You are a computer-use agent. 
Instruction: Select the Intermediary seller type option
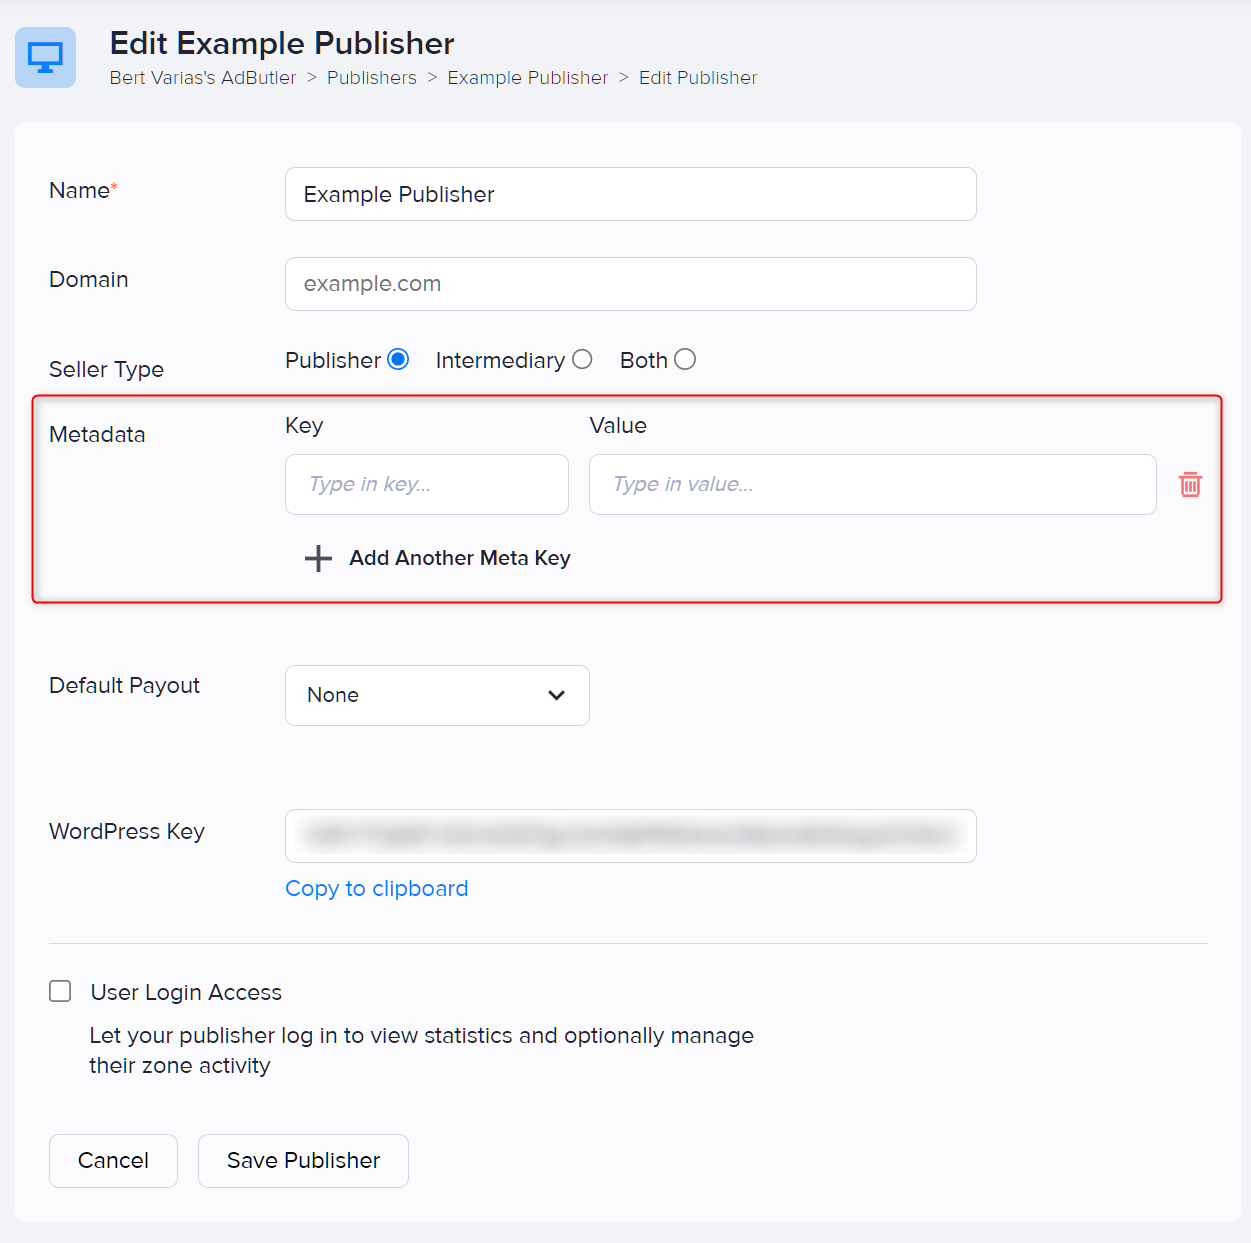tap(583, 358)
